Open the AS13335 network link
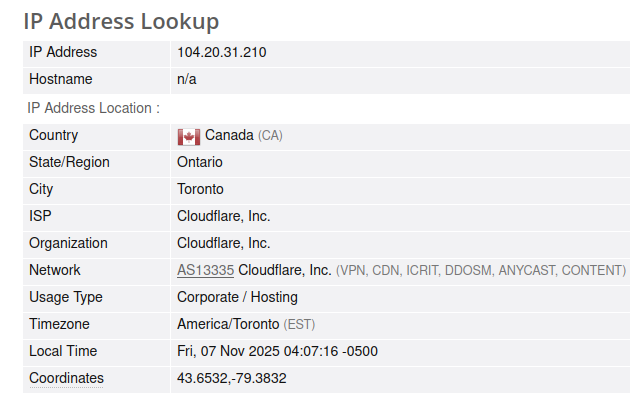This screenshot has height=400, width=630. pos(205,270)
